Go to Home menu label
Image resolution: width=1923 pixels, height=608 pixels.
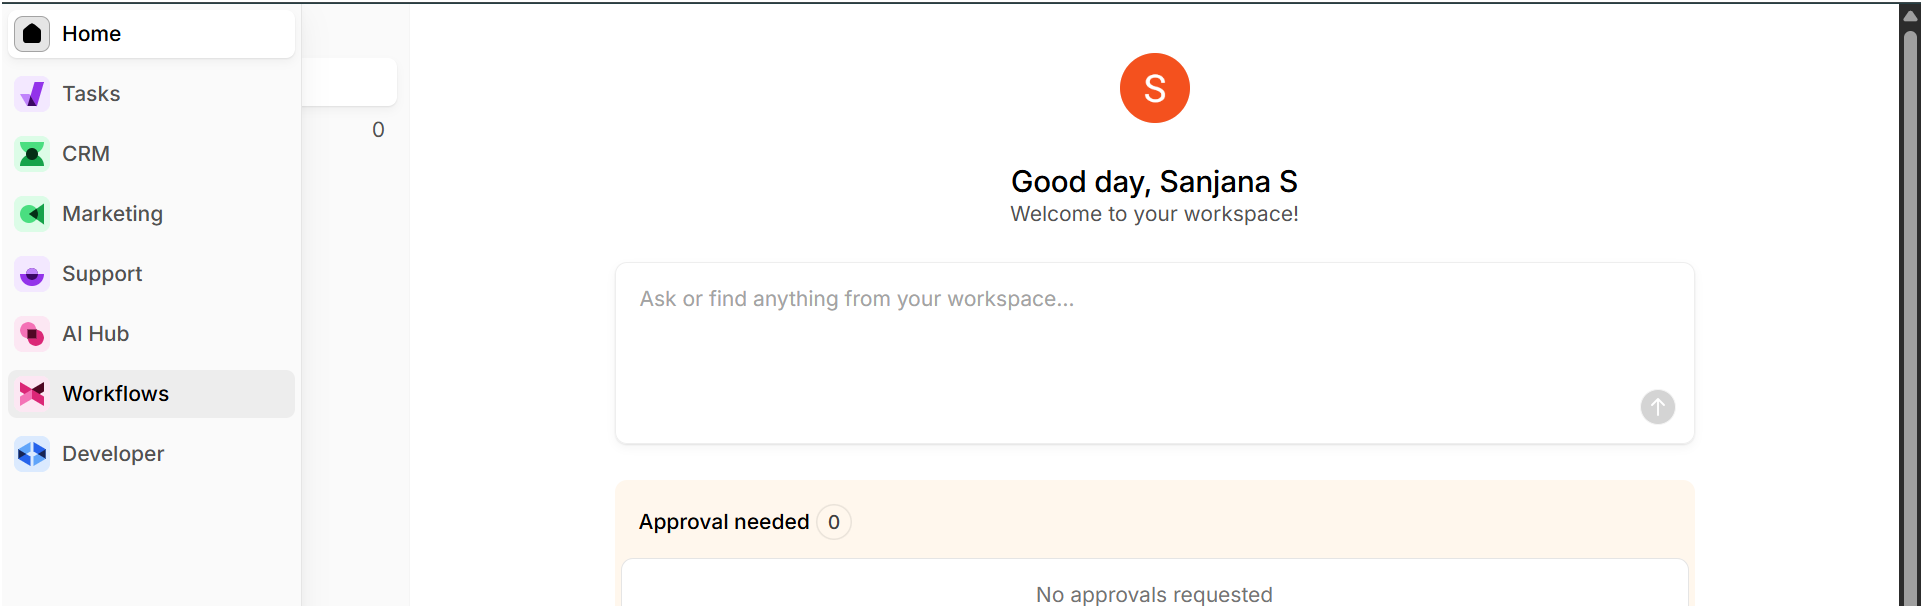[x=91, y=34]
